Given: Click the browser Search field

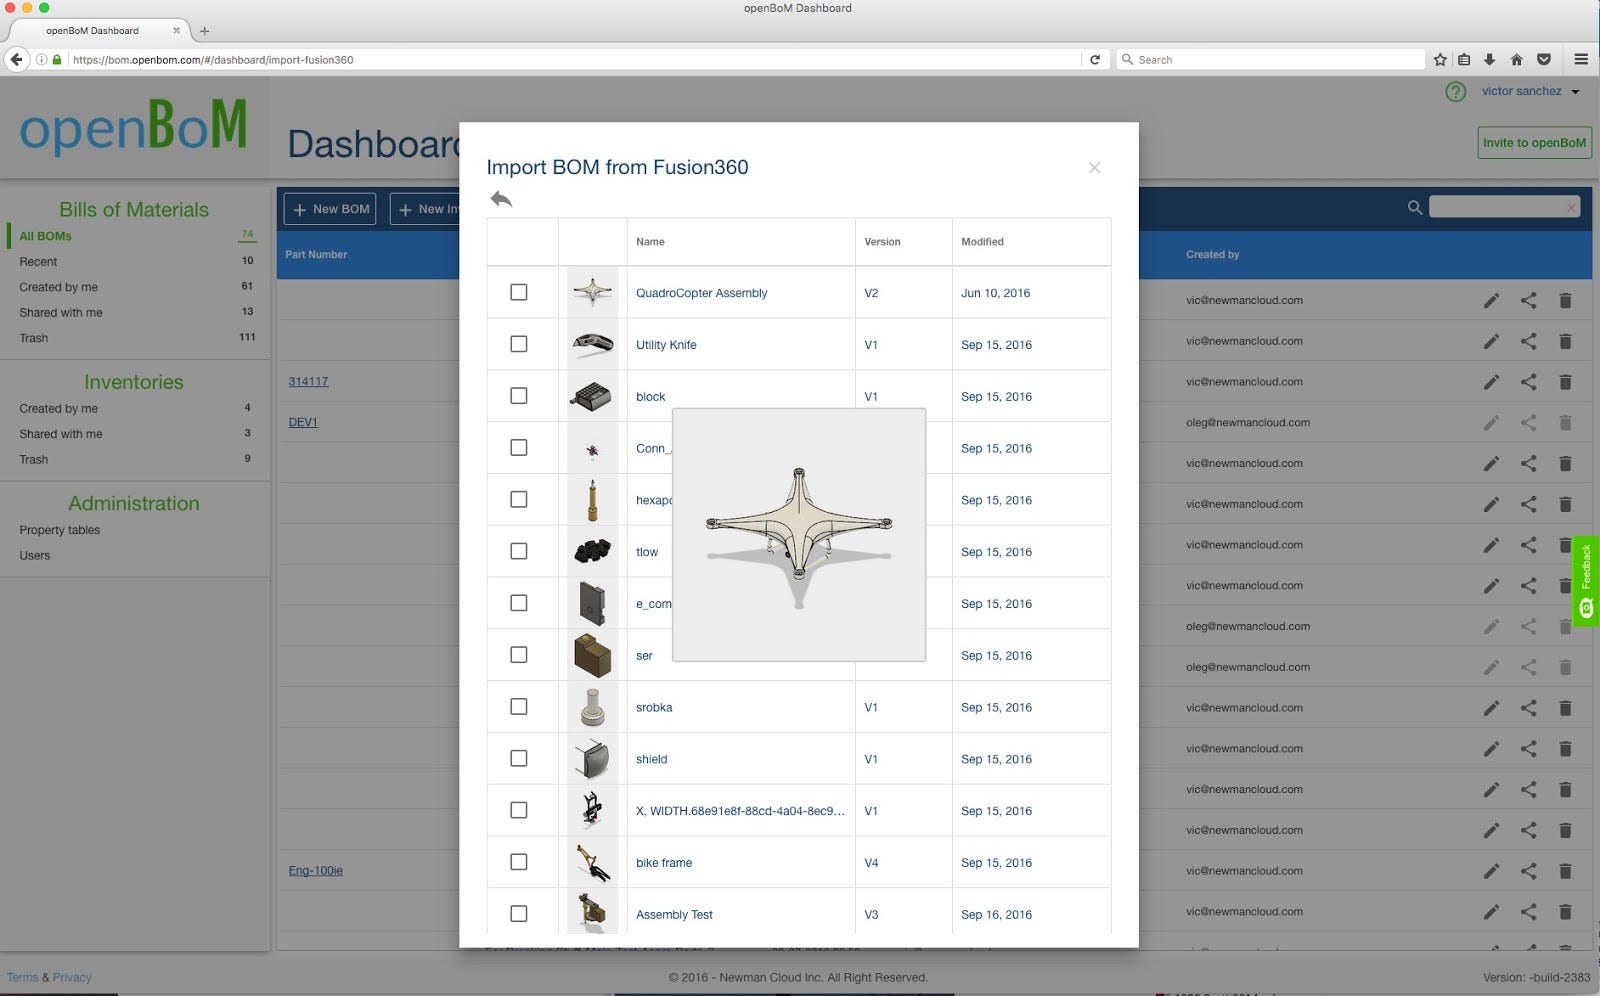Looking at the screenshot, I should (x=1270, y=59).
